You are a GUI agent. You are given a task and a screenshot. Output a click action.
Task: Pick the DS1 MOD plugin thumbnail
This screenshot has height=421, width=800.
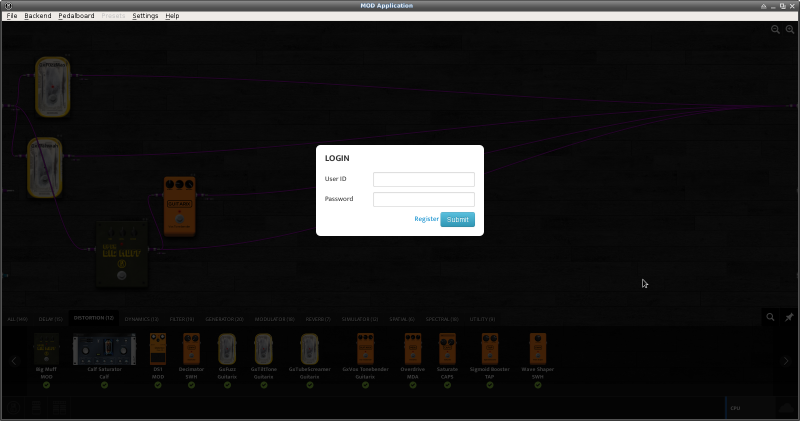coord(158,349)
